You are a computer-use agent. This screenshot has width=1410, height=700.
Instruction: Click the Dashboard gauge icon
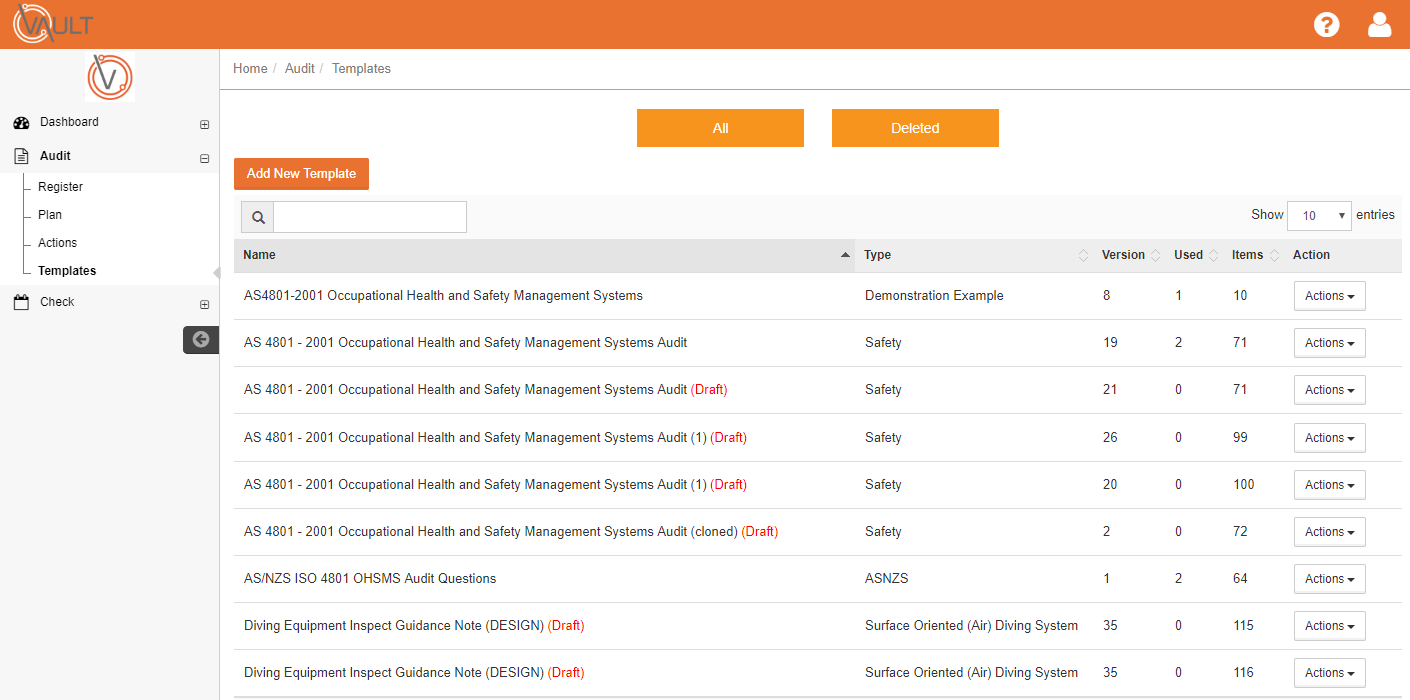coord(21,123)
